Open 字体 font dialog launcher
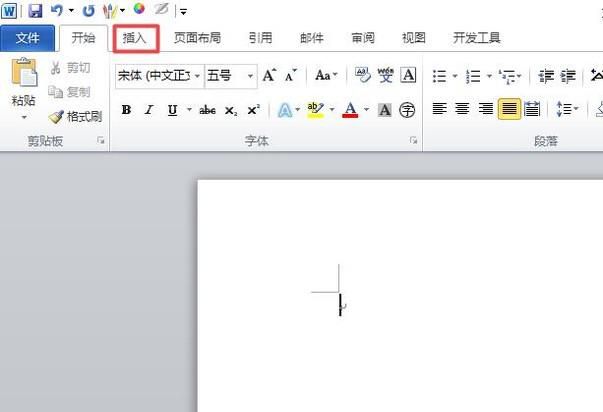Viewport: 603px width, 412px height. (x=413, y=140)
